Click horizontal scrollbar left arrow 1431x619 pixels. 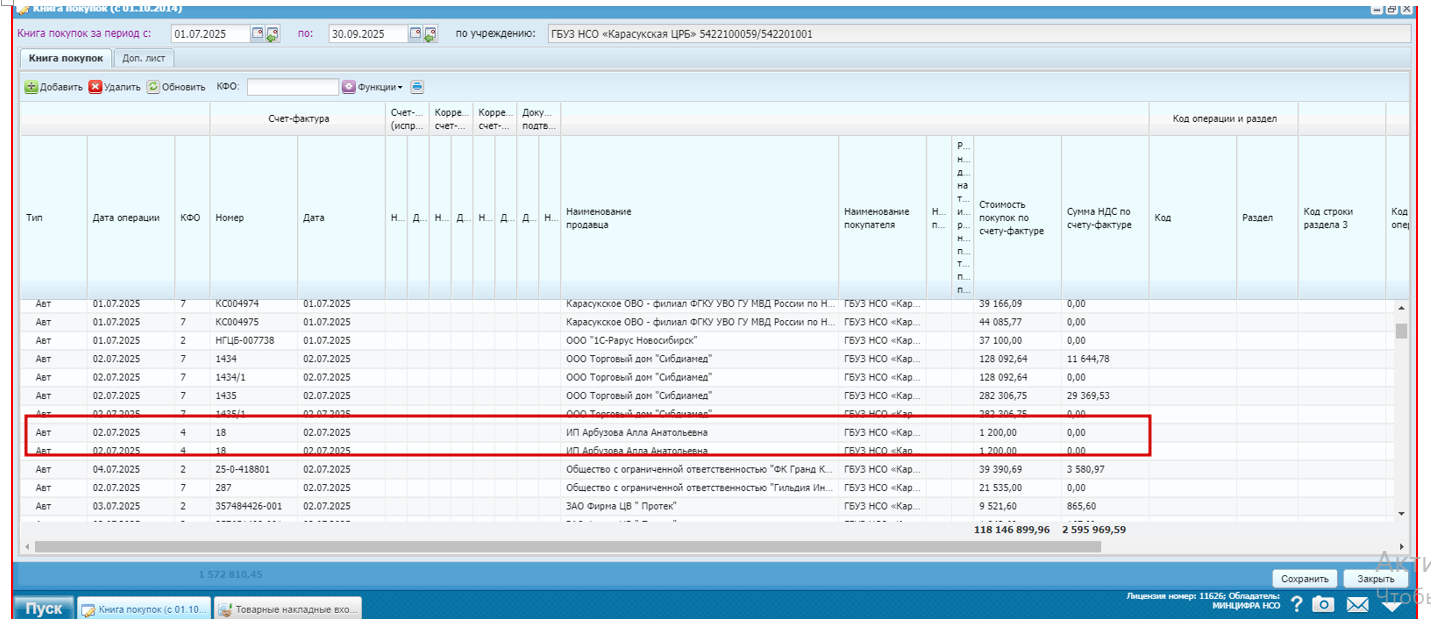tap(28, 547)
